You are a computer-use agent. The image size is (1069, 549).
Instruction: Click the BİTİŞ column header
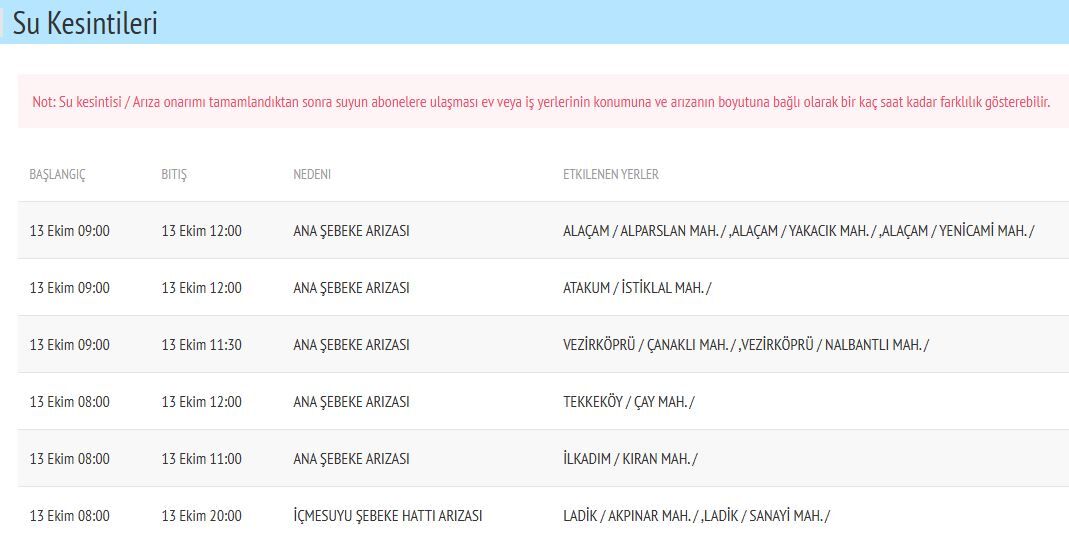point(174,175)
